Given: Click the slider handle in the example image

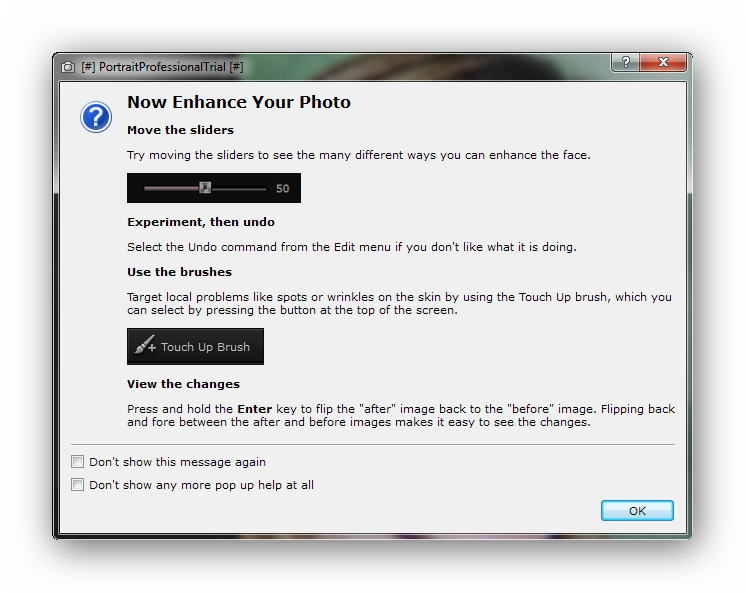Looking at the screenshot, I should [x=205, y=188].
